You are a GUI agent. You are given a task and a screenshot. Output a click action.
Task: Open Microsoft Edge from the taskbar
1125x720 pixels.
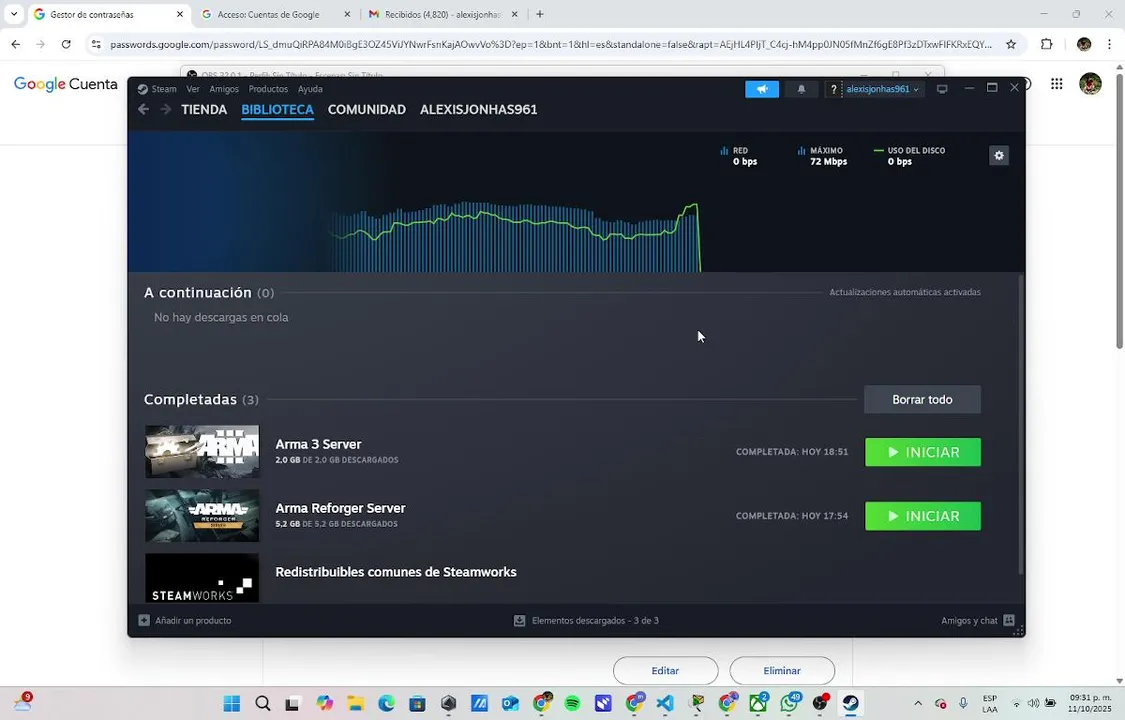click(387, 703)
